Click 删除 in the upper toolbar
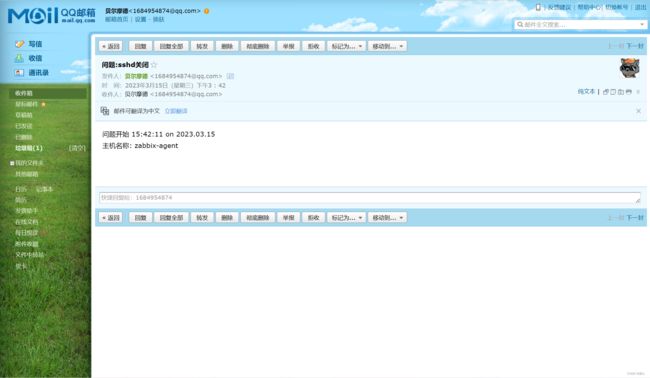 click(x=227, y=46)
